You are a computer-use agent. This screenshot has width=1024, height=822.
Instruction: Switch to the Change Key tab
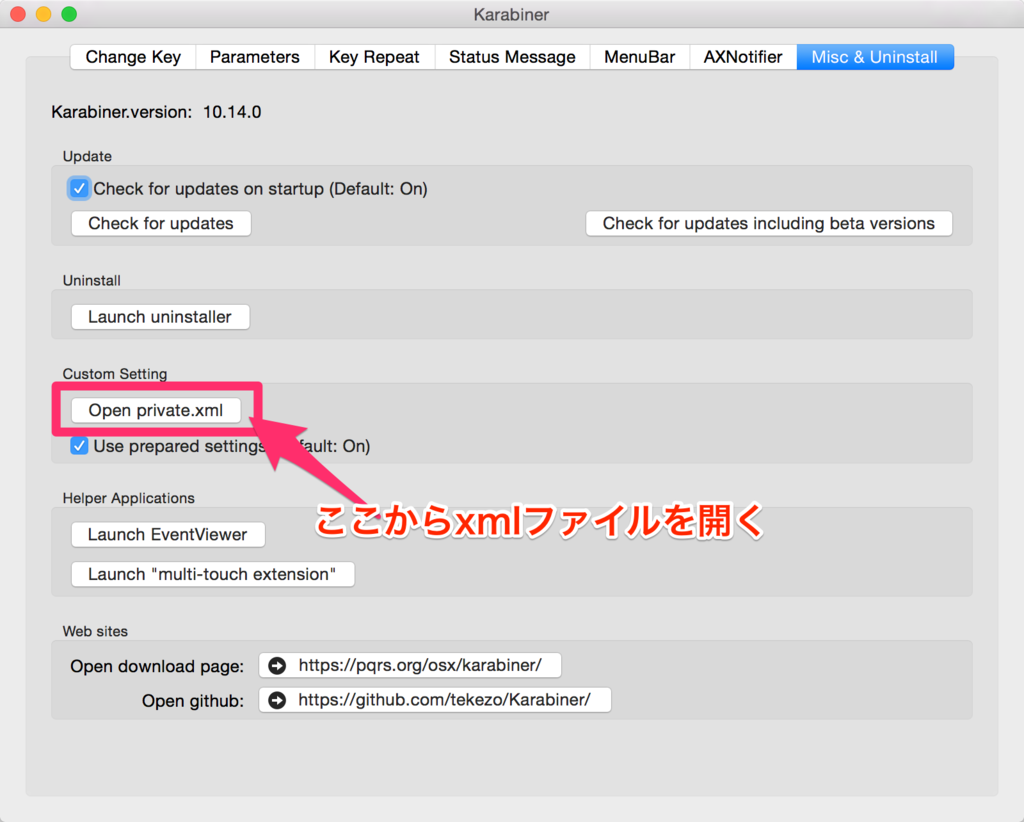[x=133, y=57]
